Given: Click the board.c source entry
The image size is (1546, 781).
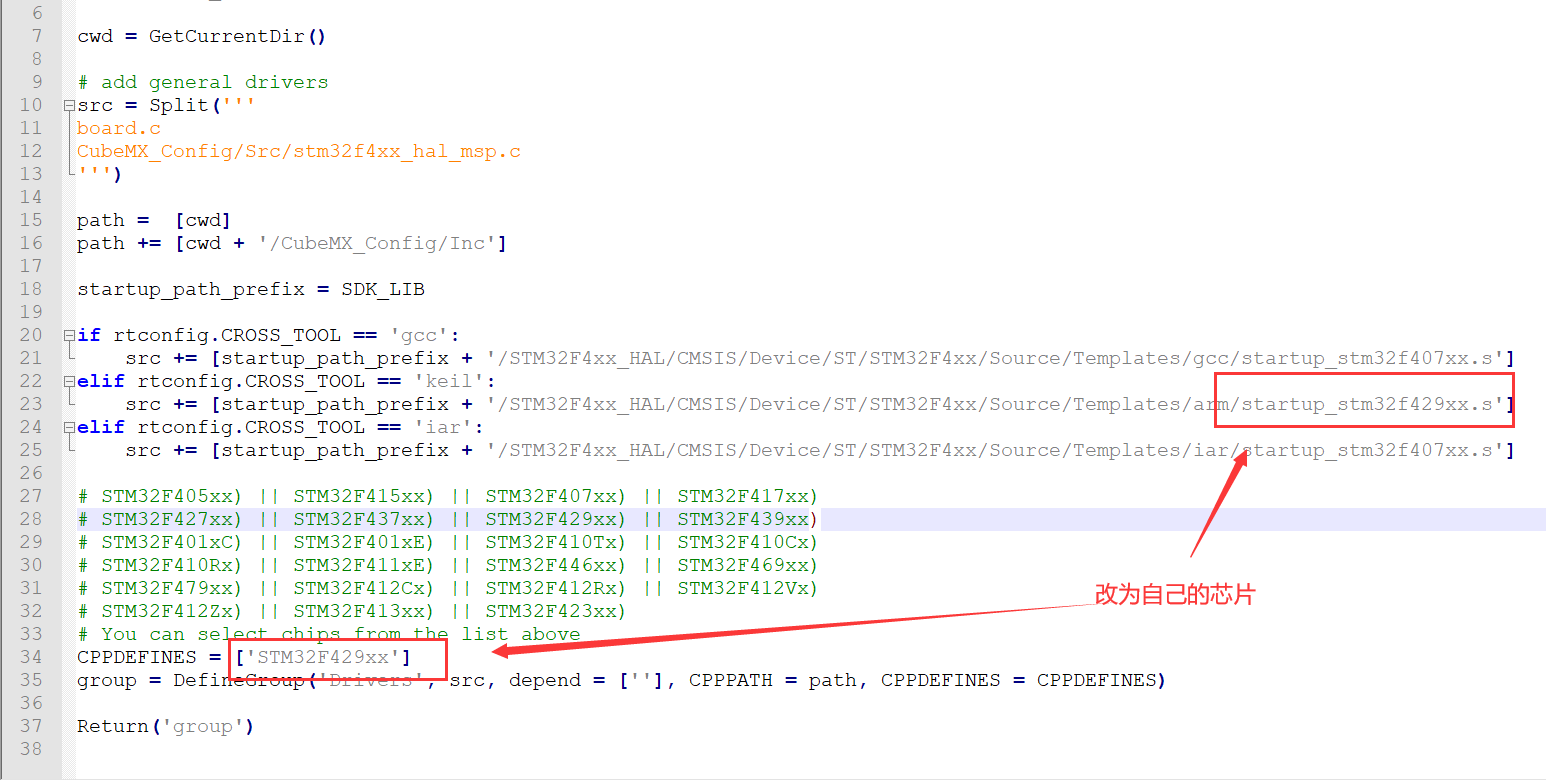Looking at the screenshot, I should [x=119, y=128].
